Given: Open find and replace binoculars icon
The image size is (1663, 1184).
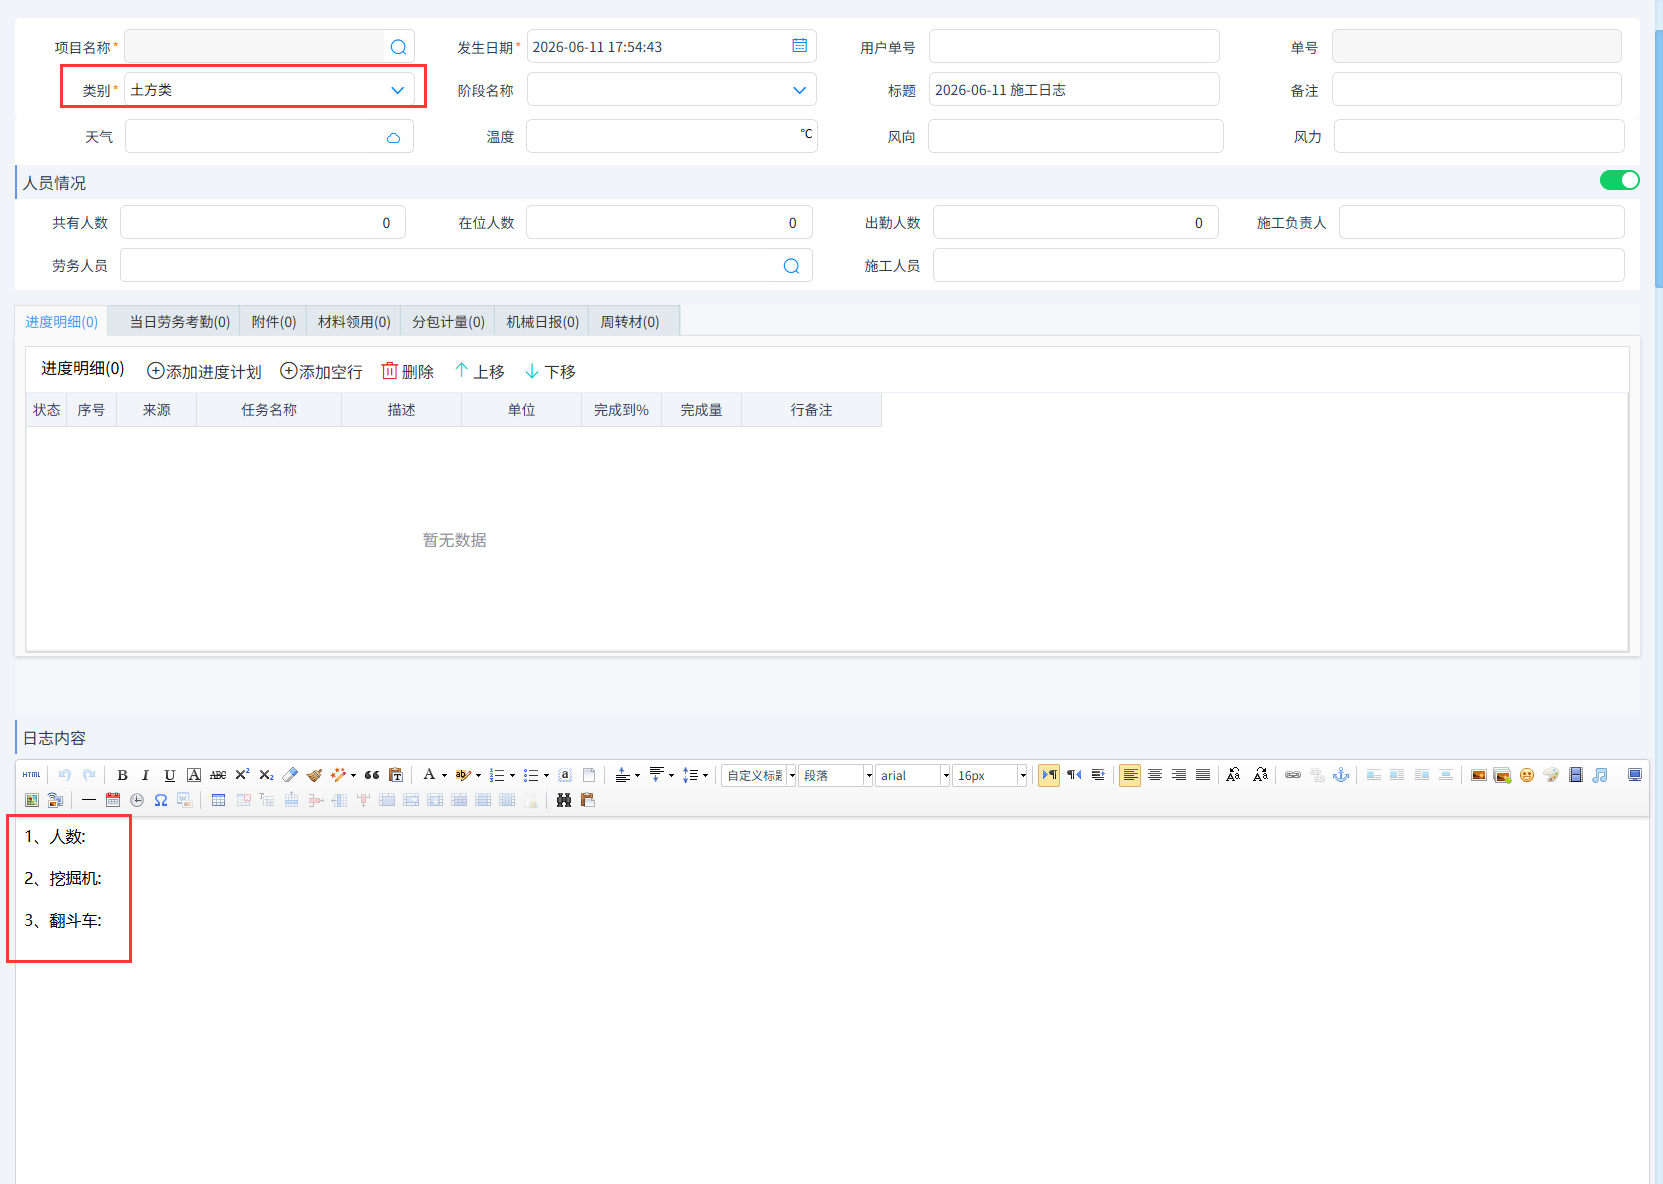Looking at the screenshot, I should tap(564, 800).
